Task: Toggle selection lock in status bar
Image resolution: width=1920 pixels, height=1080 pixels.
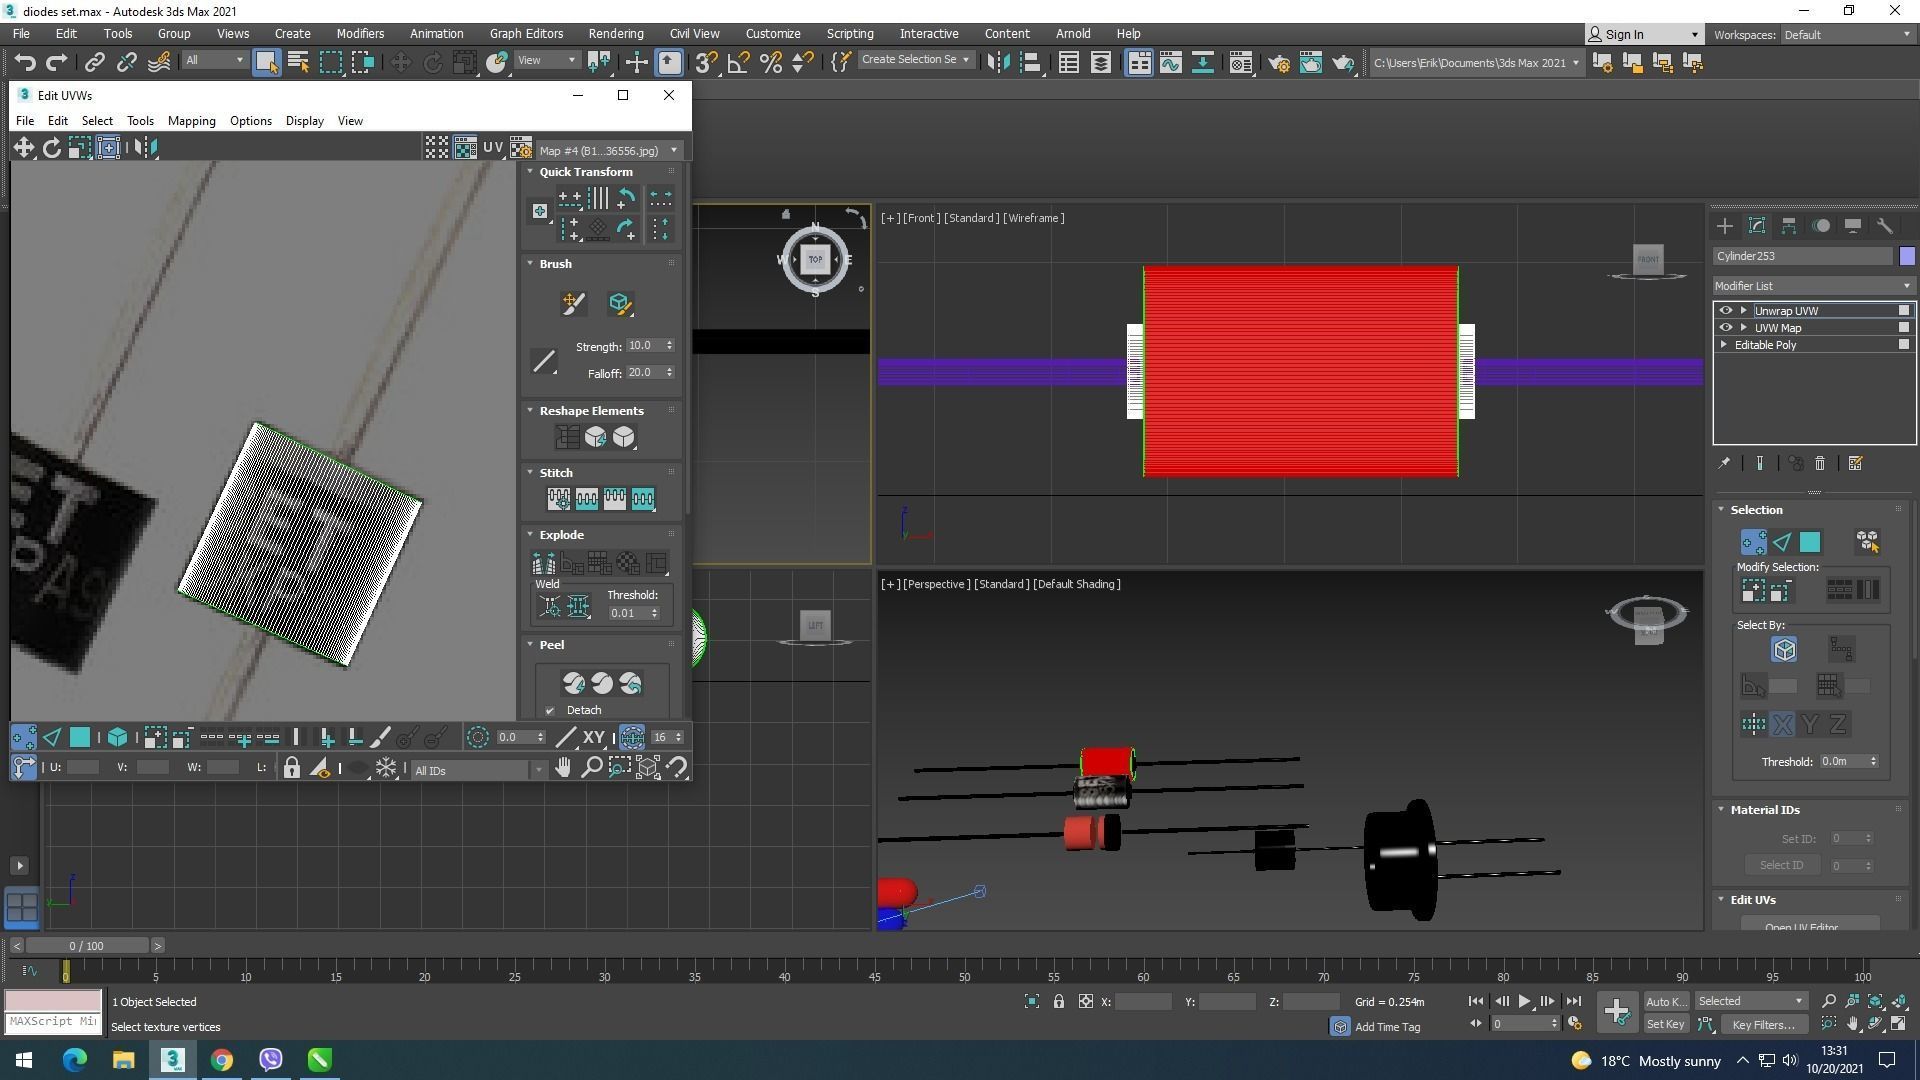Action: 1058,1001
